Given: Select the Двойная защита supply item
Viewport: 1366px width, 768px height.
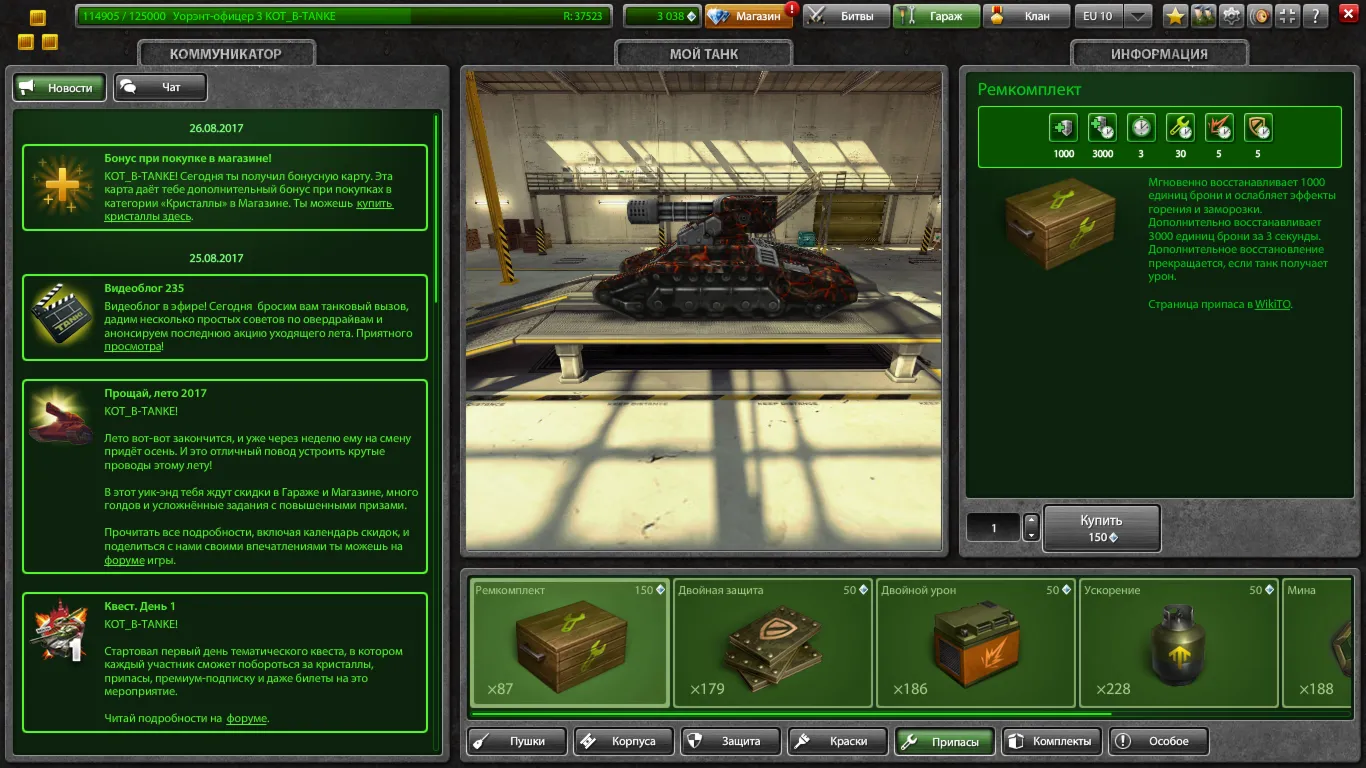Looking at the screenshot, I should (772, 643).
